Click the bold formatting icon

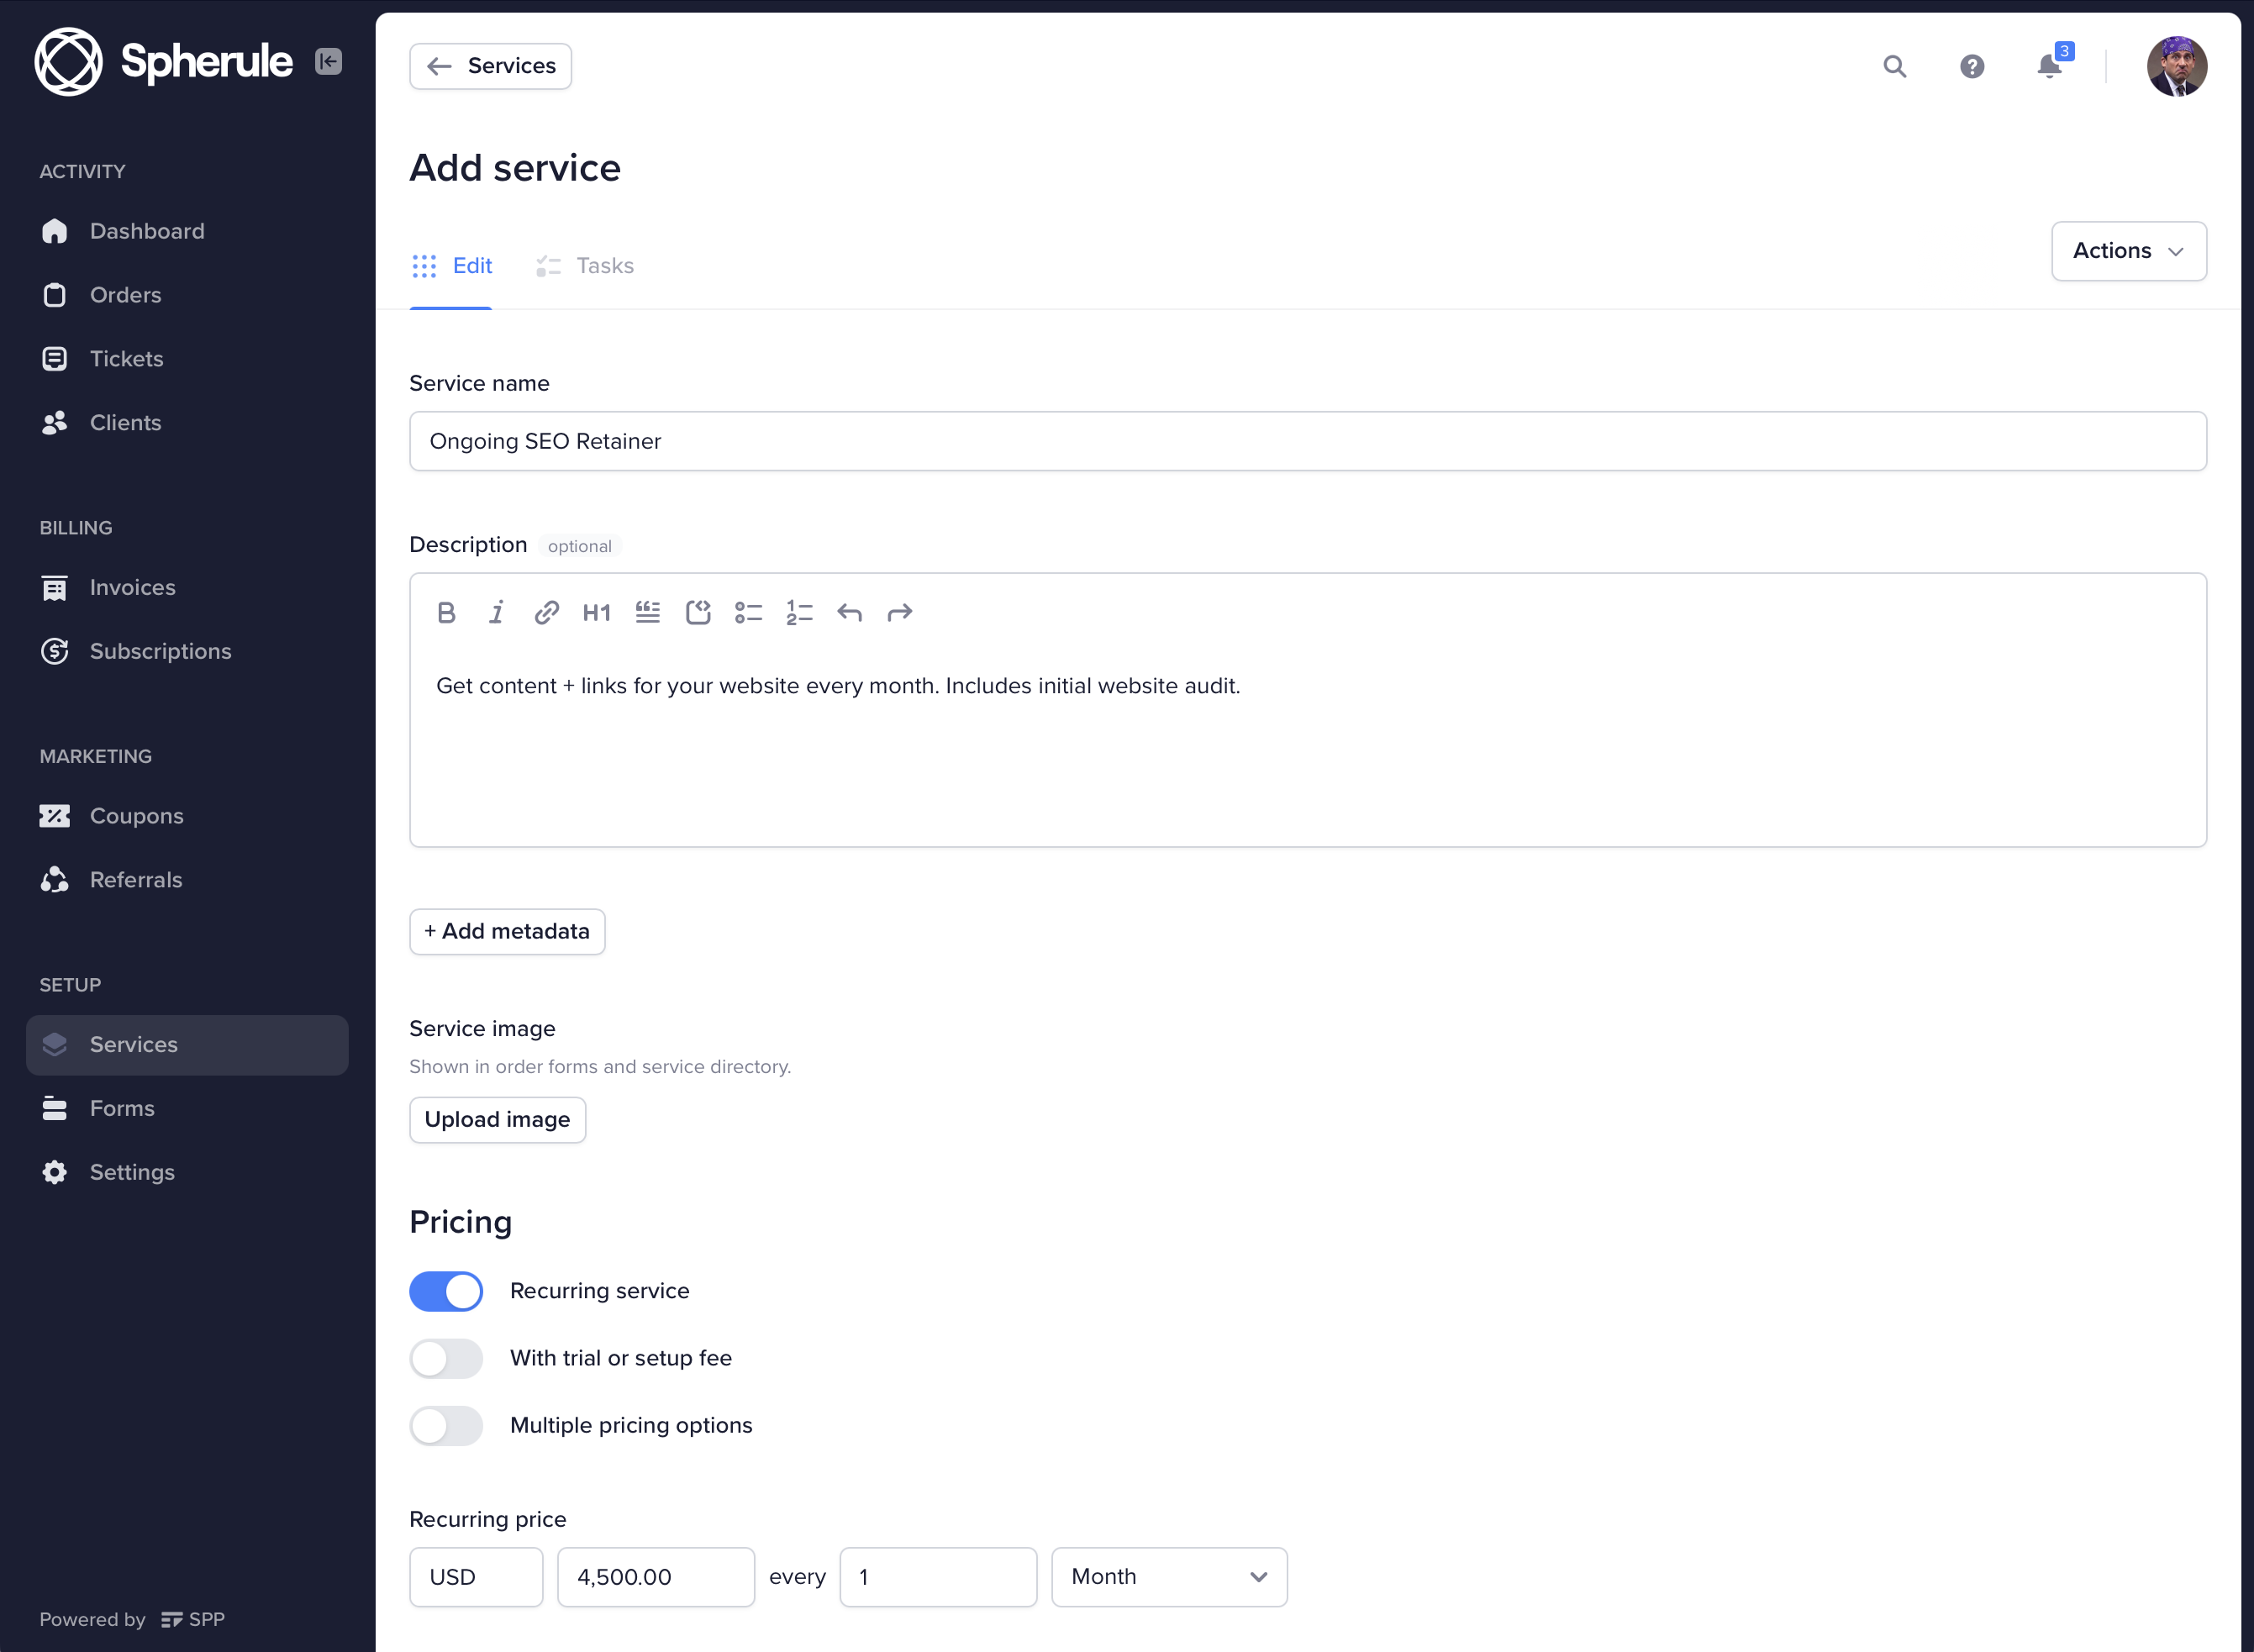pos(445,611)
